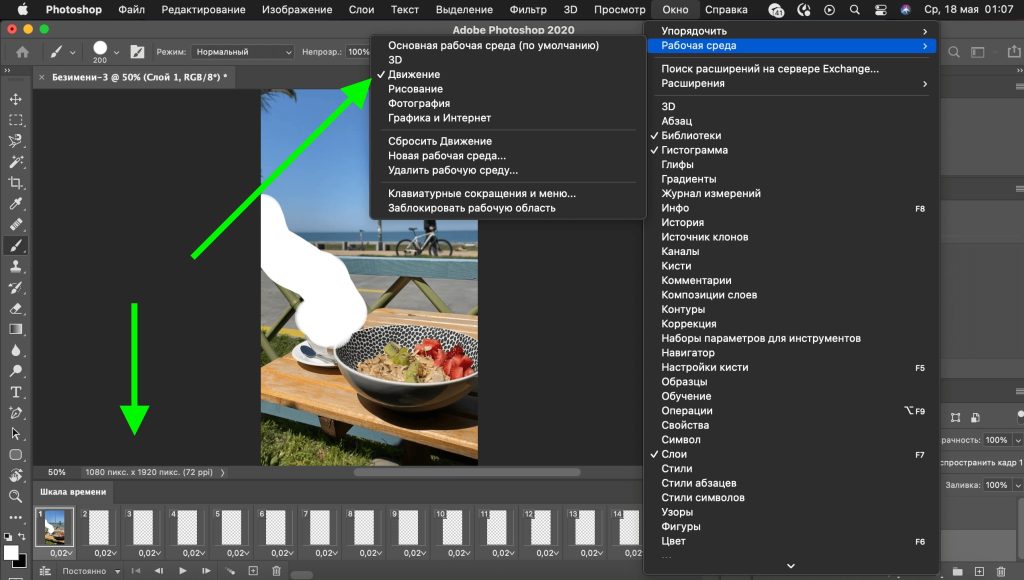1024x580 pixels.
Task: Play the frame animation
Action: pyautogui.click(x=183, y=571)
